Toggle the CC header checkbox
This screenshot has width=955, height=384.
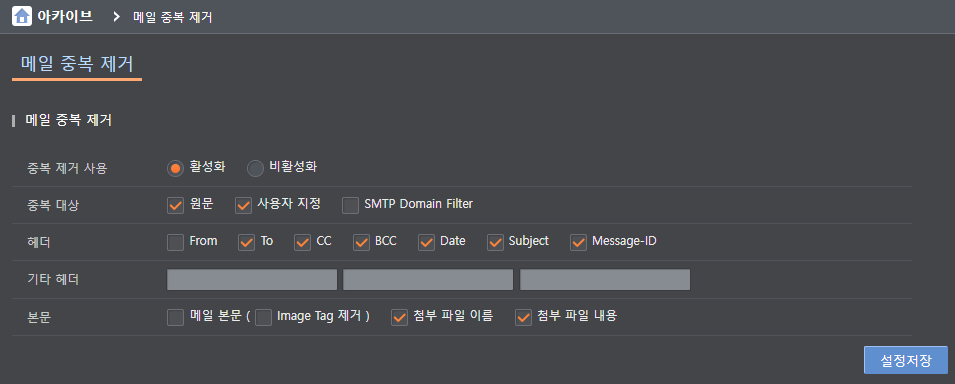pyautogui.click(x=303, y=243)
